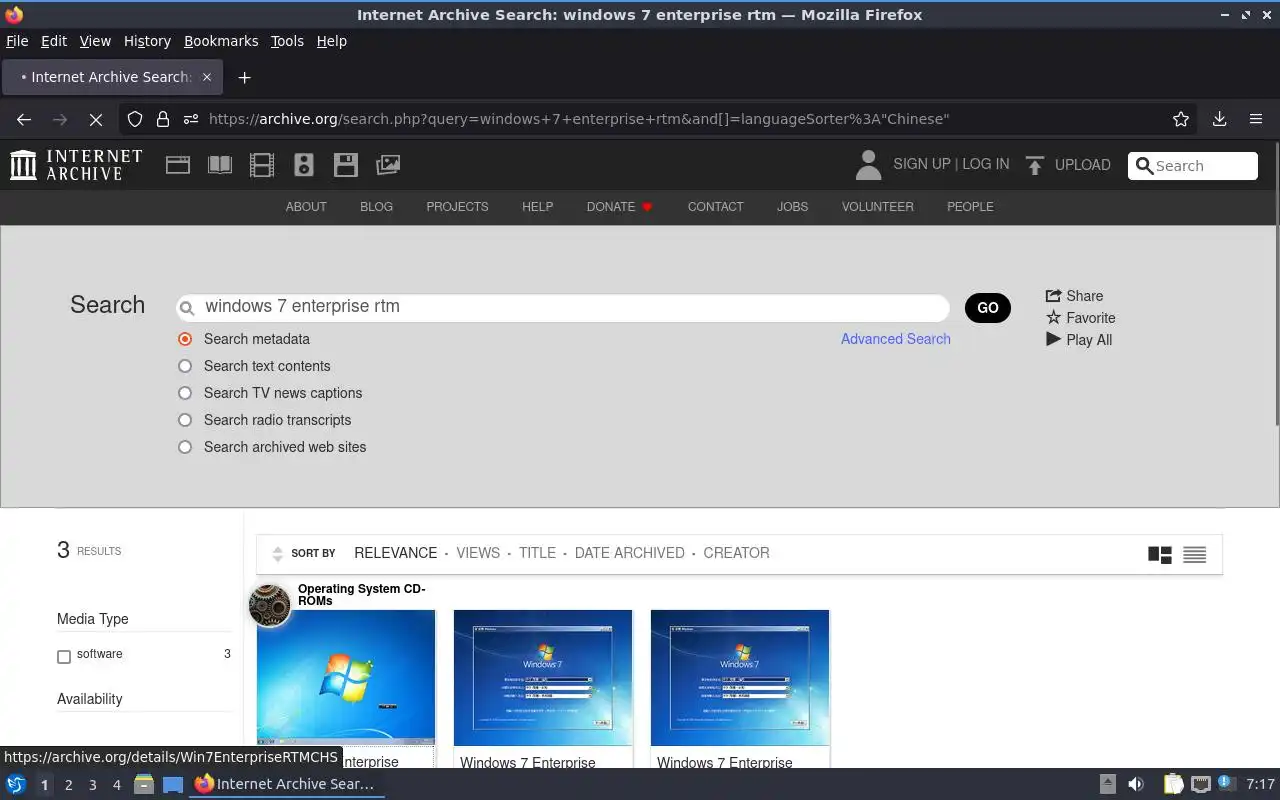Open the Internet Archive home logo

point(76,165)
